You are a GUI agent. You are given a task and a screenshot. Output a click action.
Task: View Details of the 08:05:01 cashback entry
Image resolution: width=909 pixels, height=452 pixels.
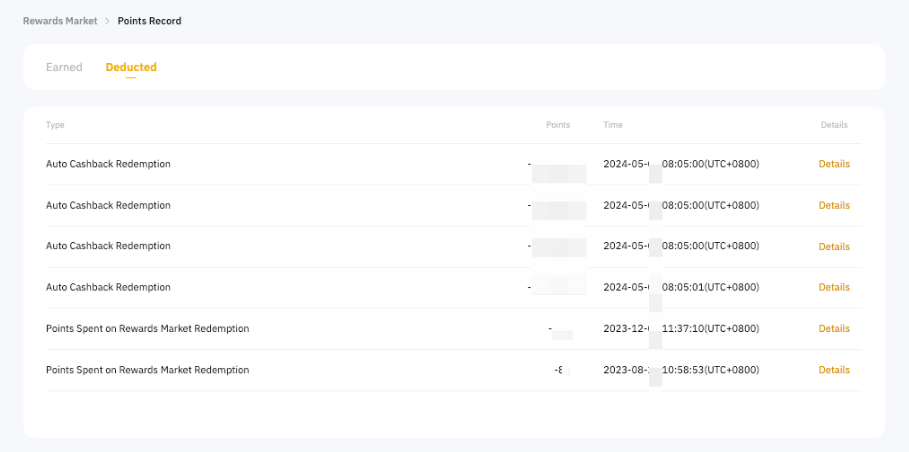[833, 287]
